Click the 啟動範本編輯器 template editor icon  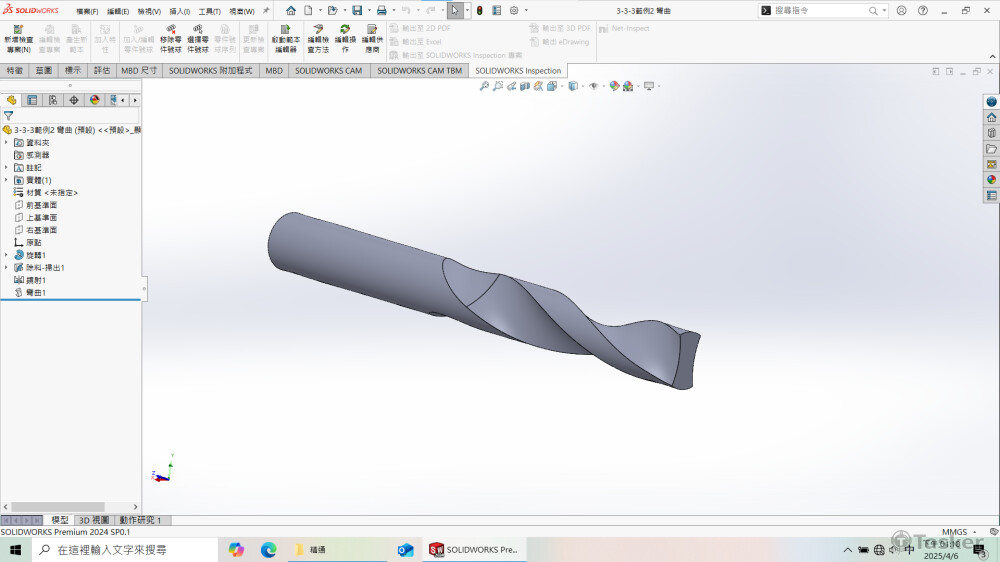click(285, 38)
